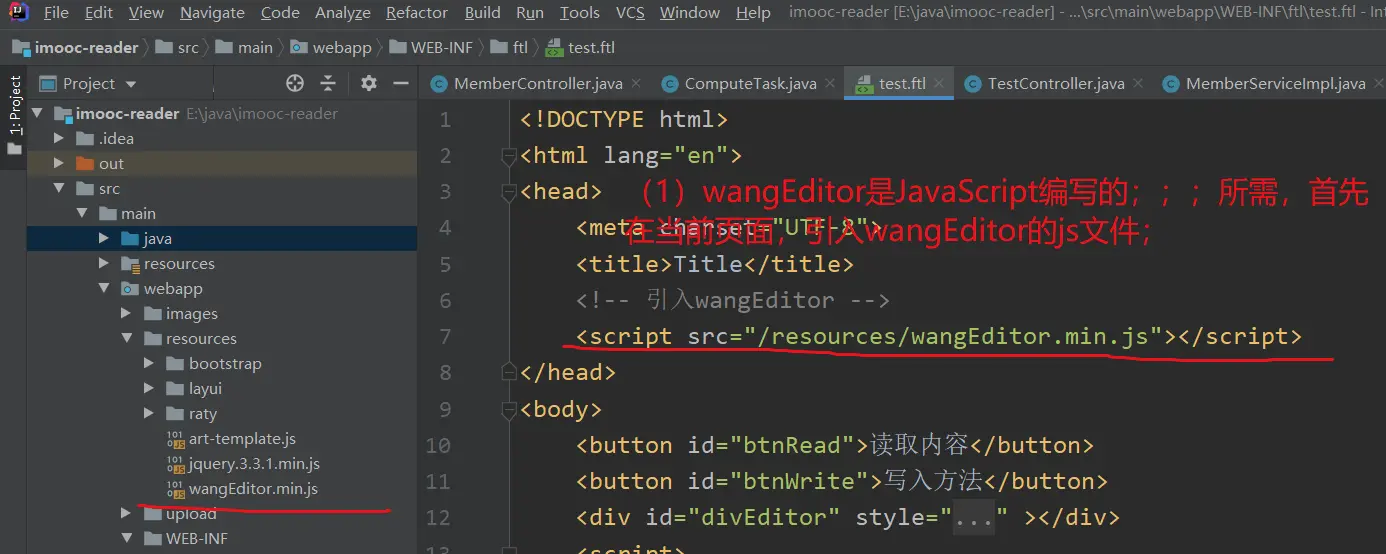Toggle the 1: Project tool window strip
Screen dimensions: 1386x554
pyautogui.click(x=14, y=105)
